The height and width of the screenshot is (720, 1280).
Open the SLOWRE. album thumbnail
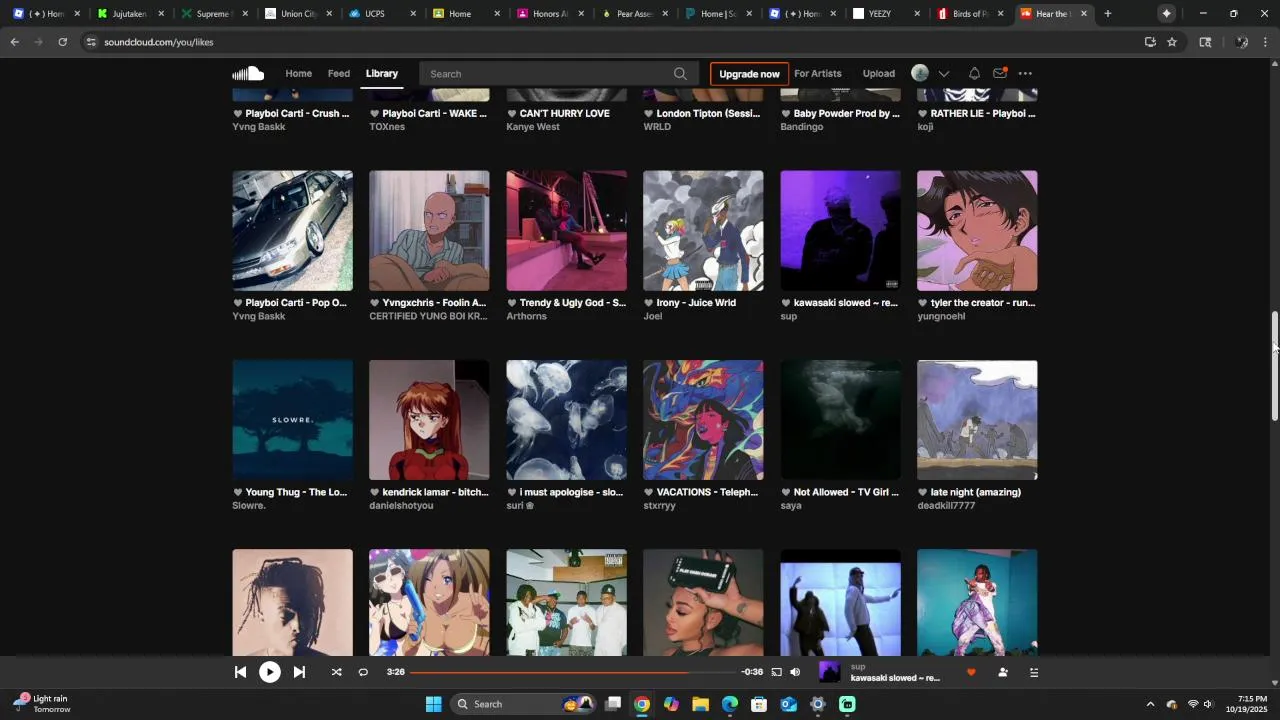coord(293,420)
